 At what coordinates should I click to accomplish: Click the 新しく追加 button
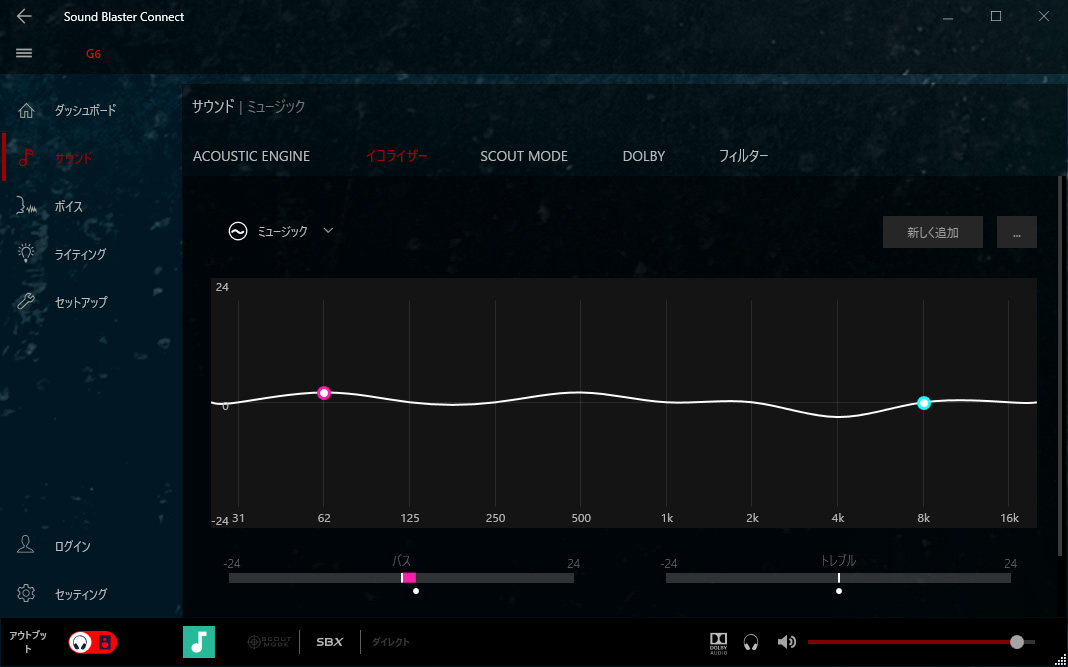(x=932, y=232)
